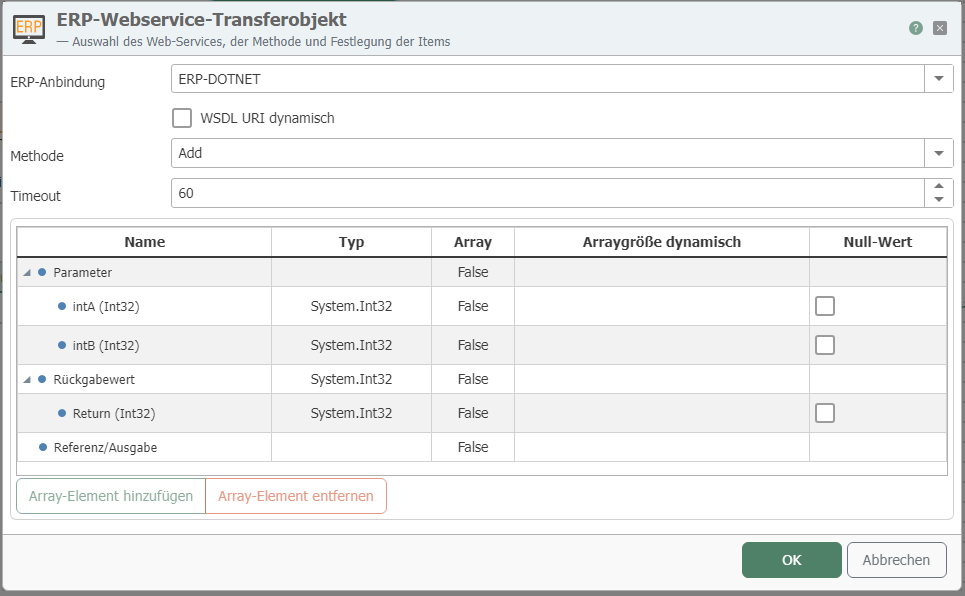Viewport: 965px width, 596px height.
Task: Click Array-Element hinzufügen button
Action: (x=111, y=496)
